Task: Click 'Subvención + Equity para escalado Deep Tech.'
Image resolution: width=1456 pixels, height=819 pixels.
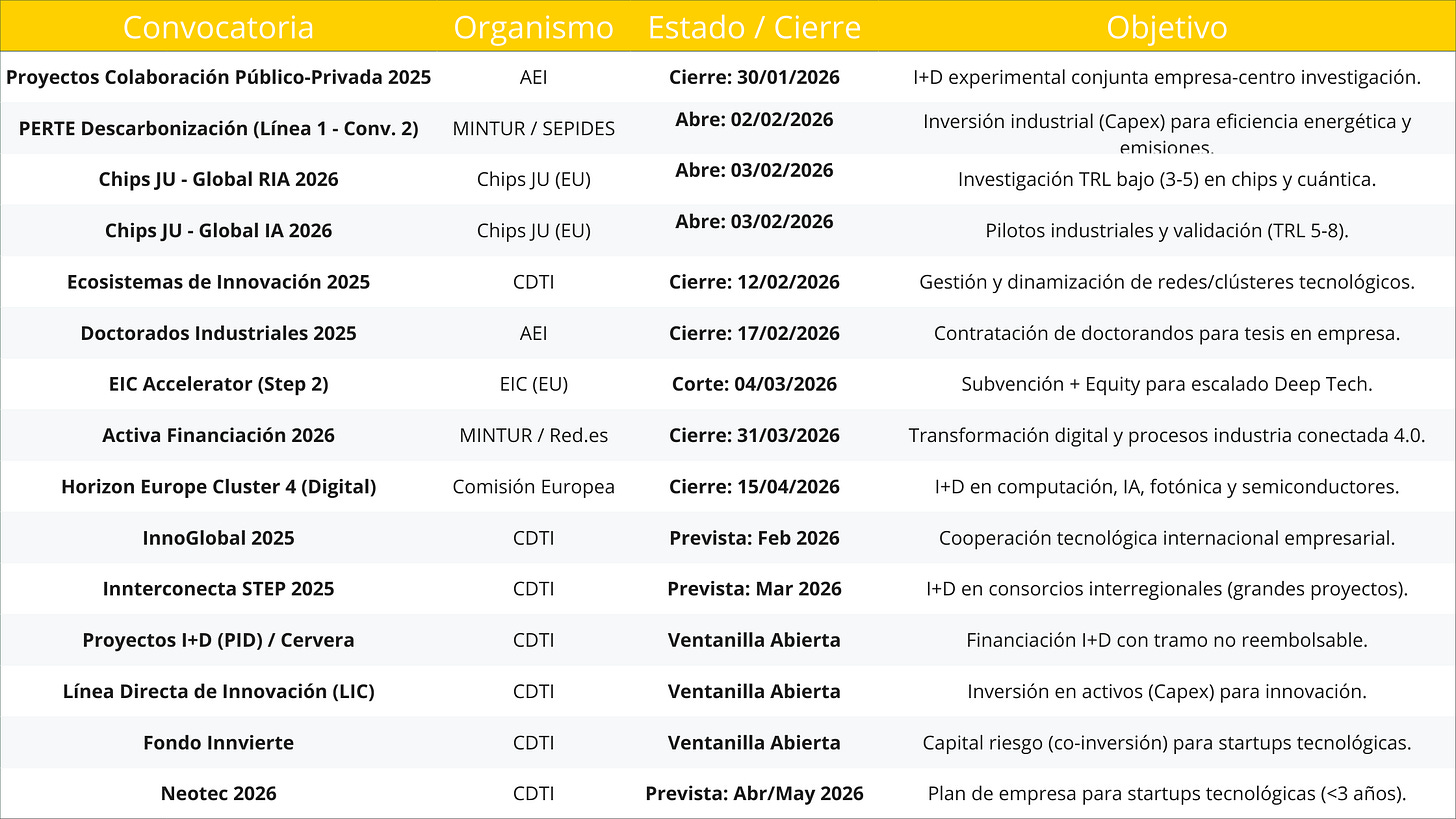Action: pyautogui.click(x=1166, y=385)
